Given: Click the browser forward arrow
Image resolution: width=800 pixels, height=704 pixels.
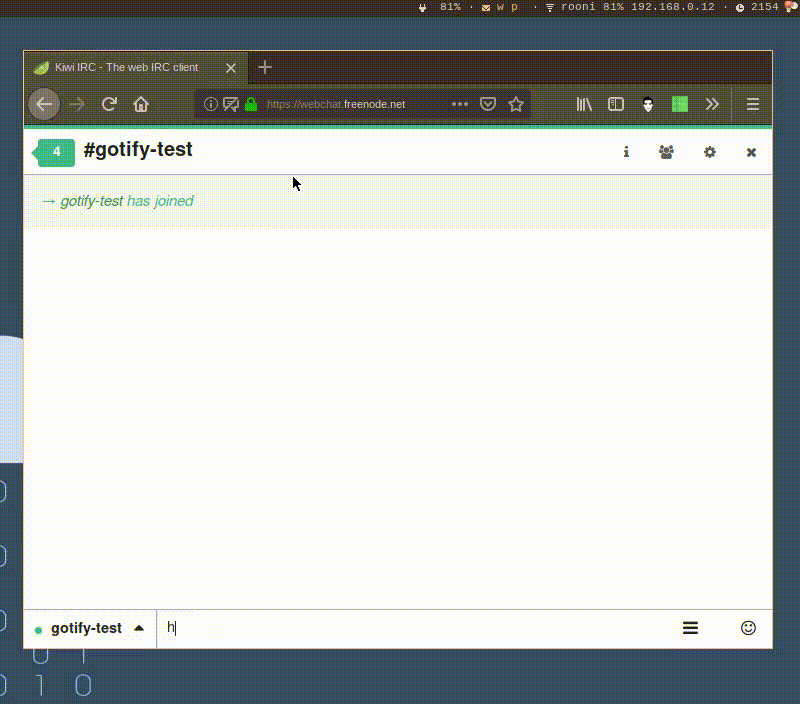Looking at the screenshot, I should (77, 105).
